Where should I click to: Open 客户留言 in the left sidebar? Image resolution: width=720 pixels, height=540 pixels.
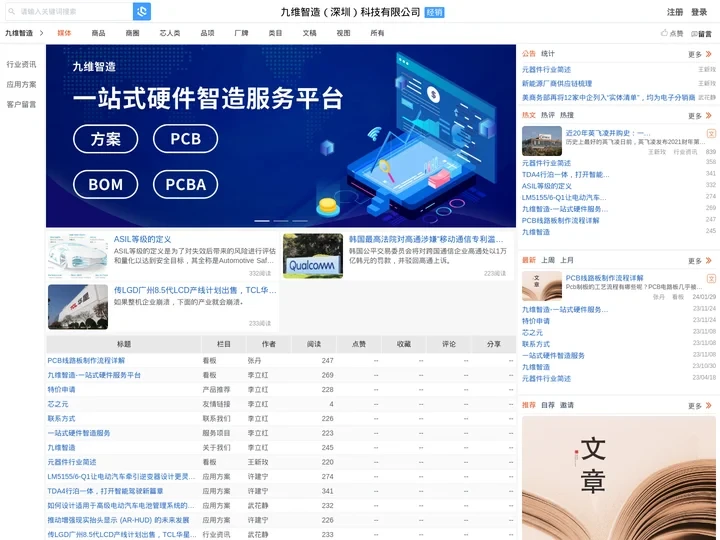pos(21,105)
